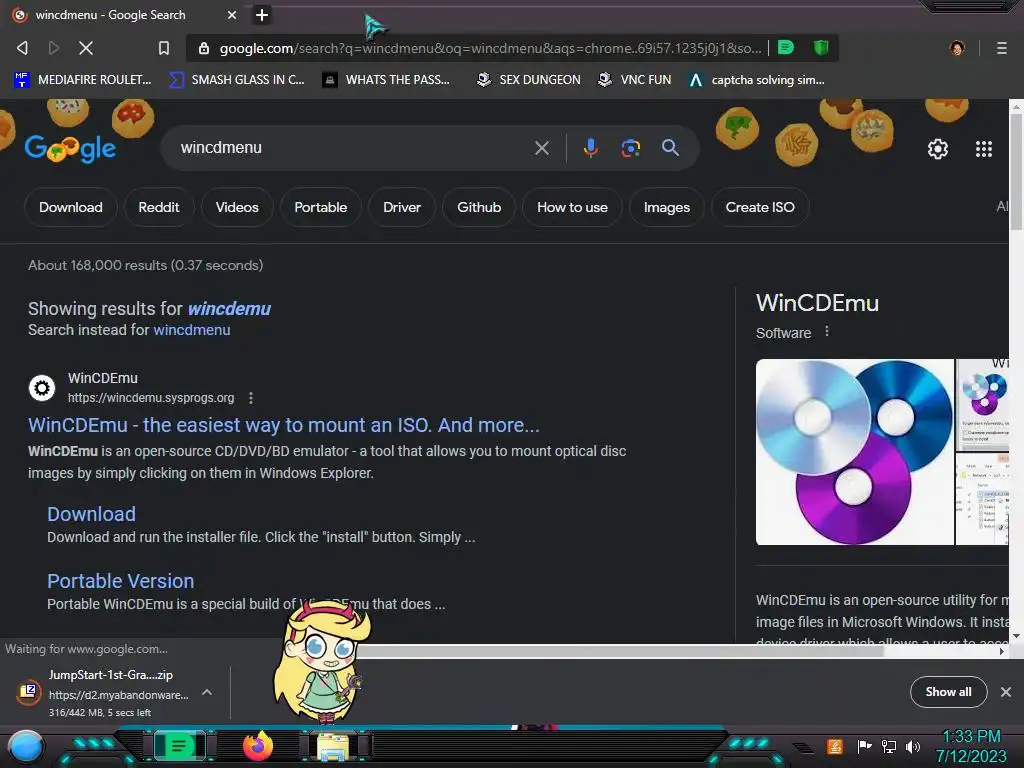
Task: Select the Create ISO filter chip
Action: 760,207
